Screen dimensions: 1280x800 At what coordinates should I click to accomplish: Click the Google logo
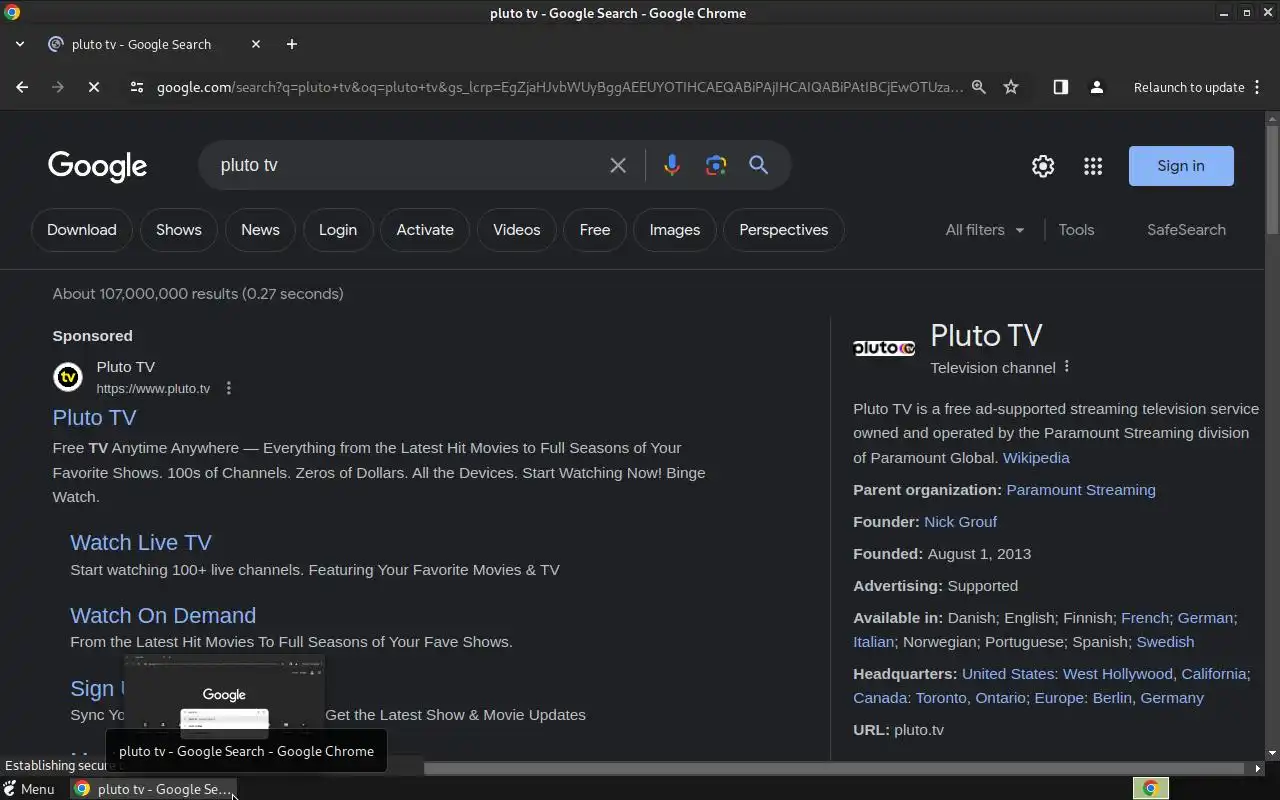98,166
